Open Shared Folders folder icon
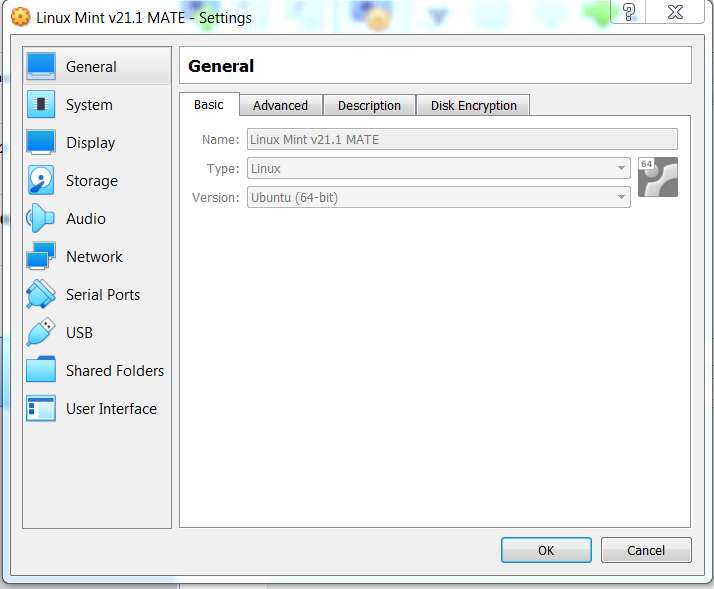 pos(41,369)
